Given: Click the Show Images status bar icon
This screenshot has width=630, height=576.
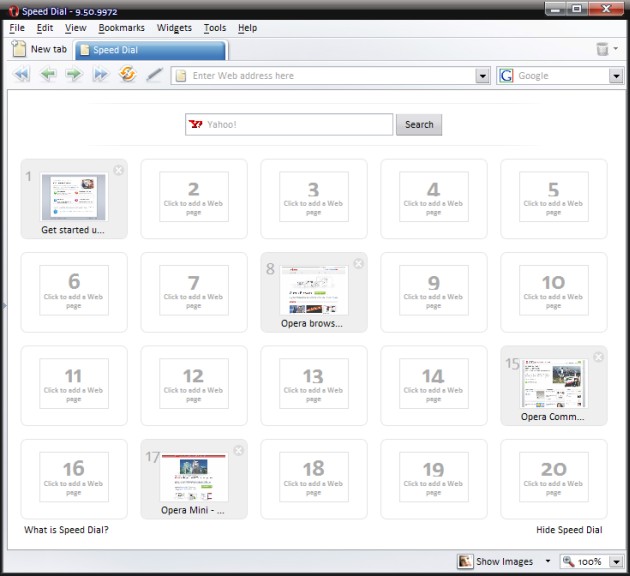Looking at the screenshot, I should tap(465, 561).
